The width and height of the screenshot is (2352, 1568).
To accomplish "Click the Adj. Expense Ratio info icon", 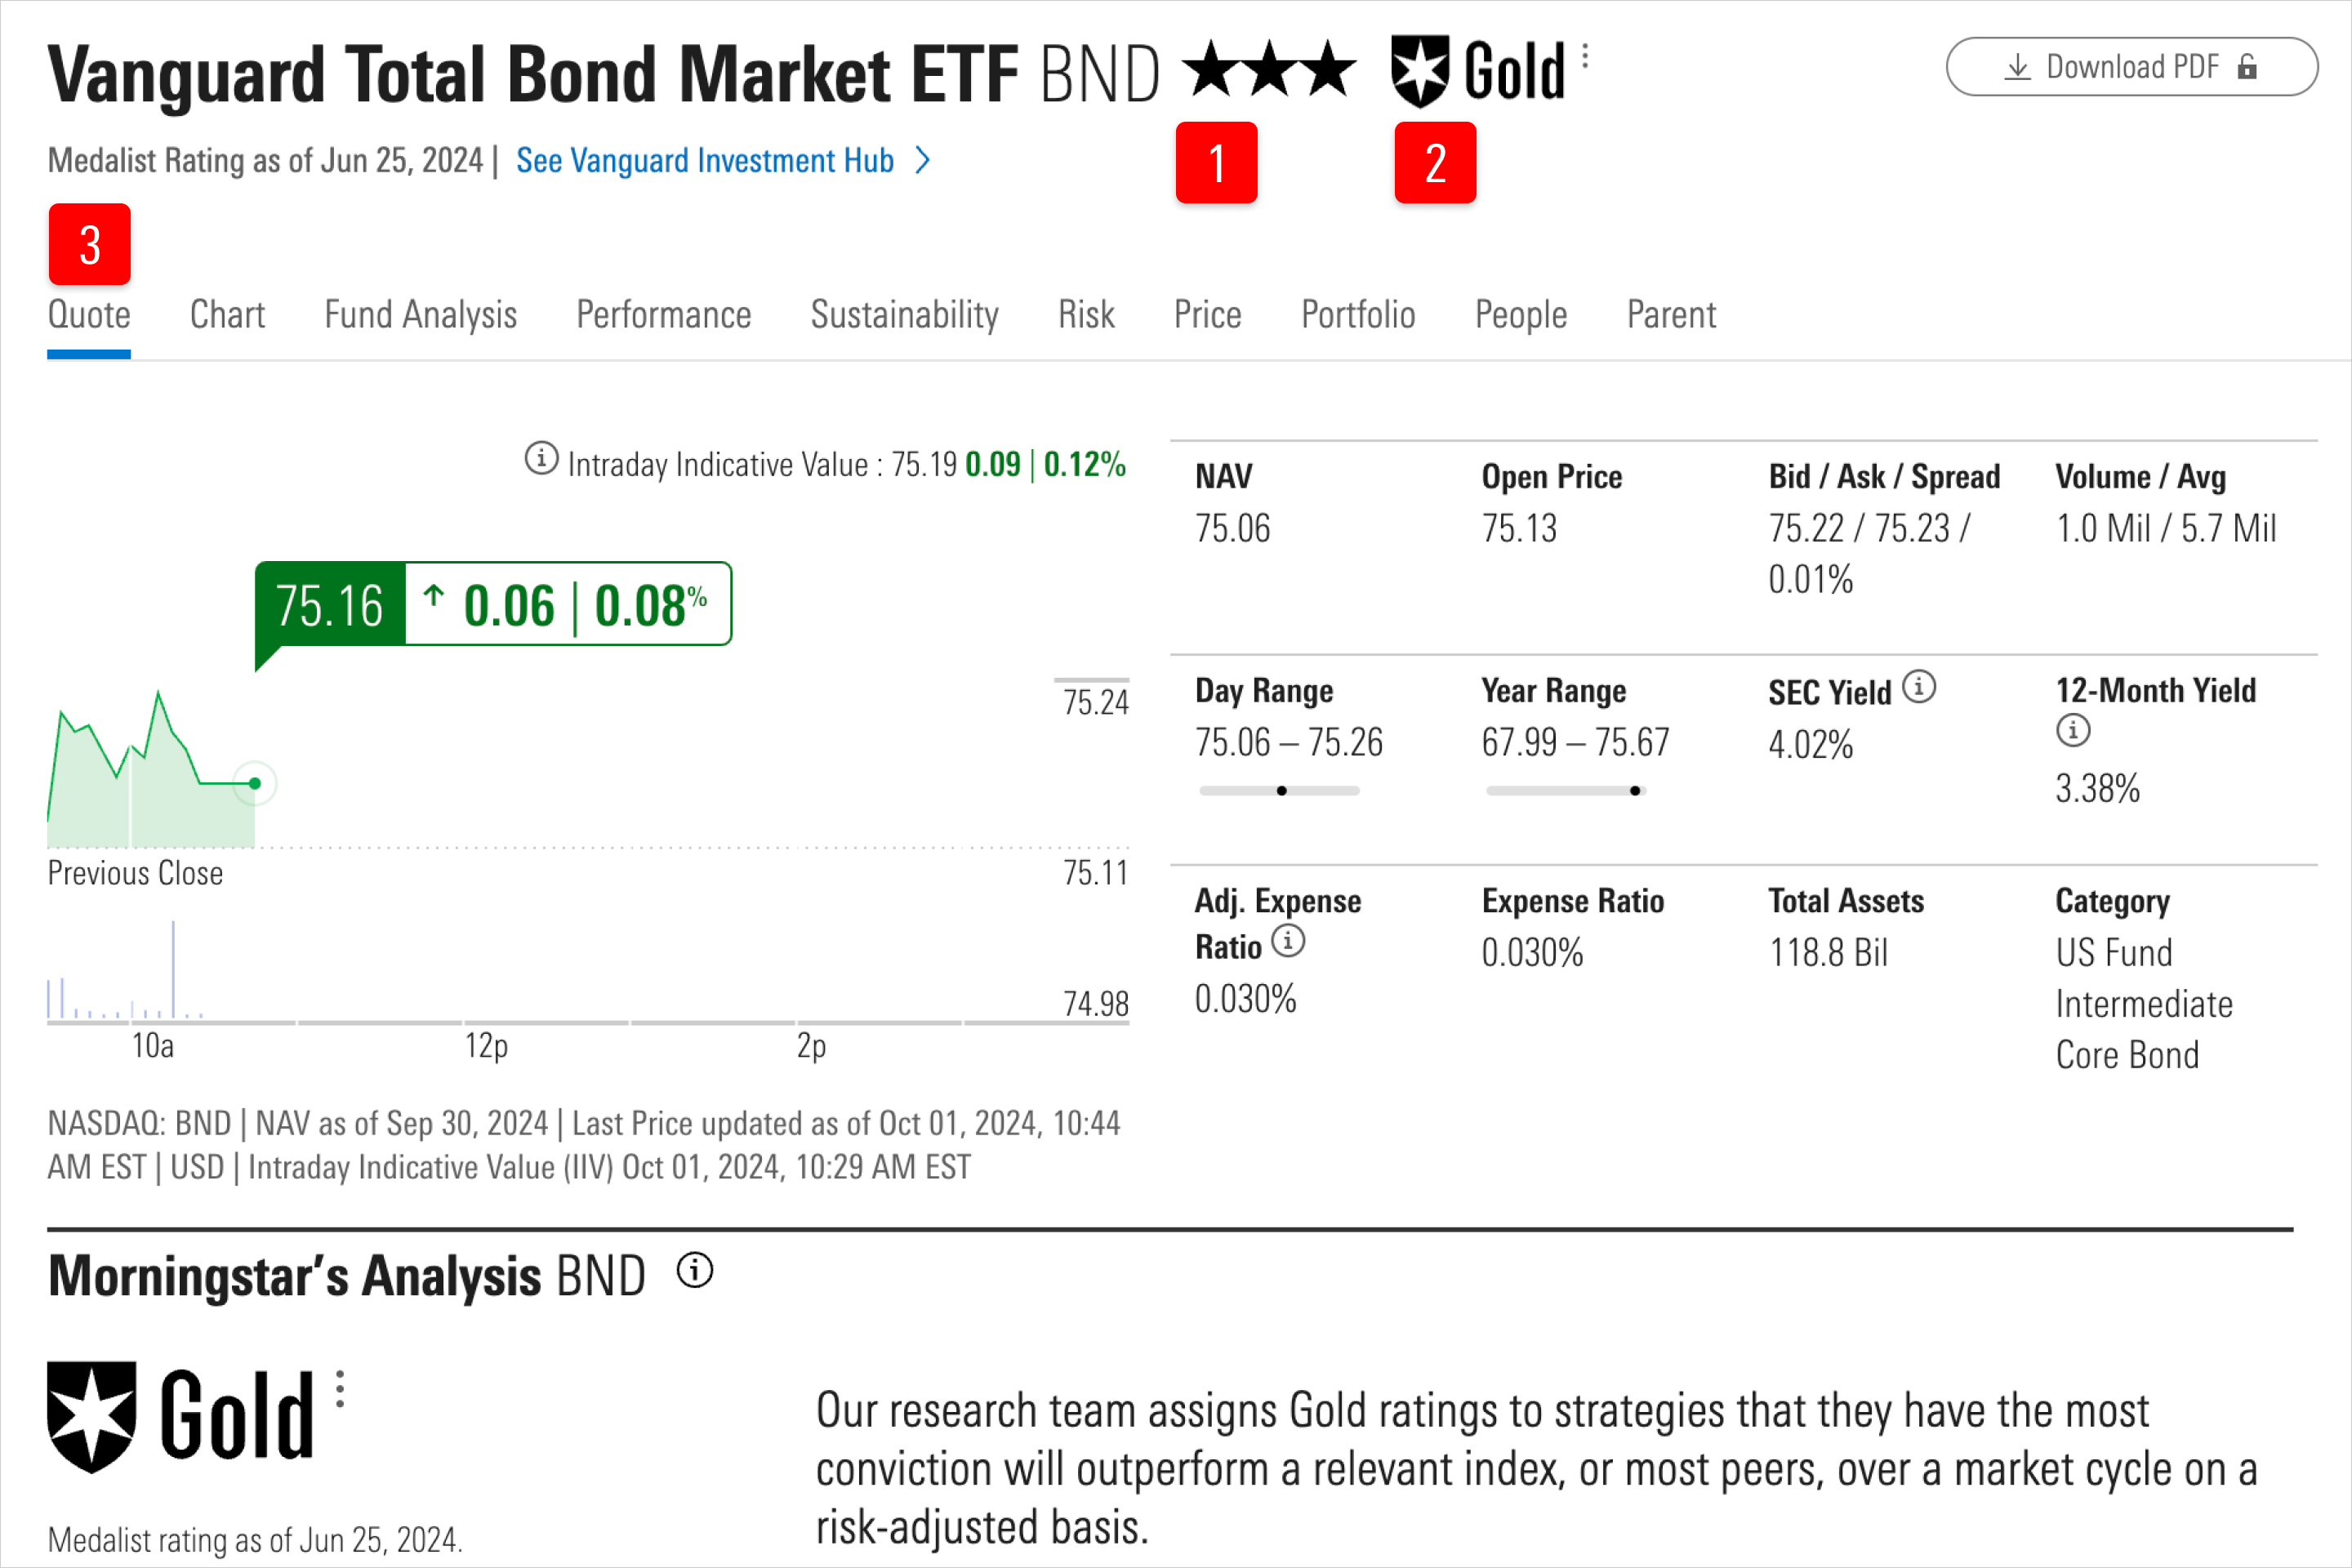I will (1289, 941).
